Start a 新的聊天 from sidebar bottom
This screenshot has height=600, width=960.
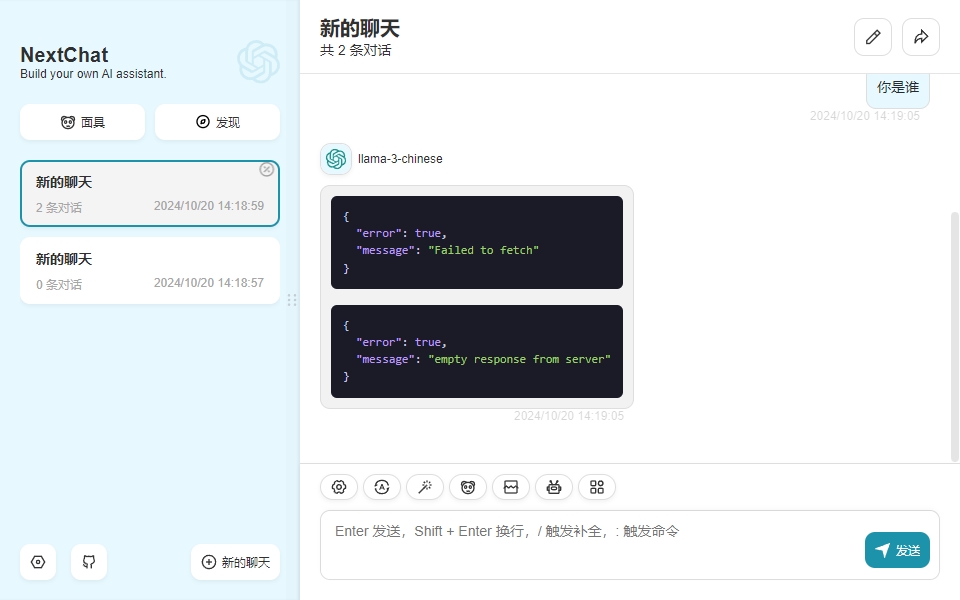[235, 562]
